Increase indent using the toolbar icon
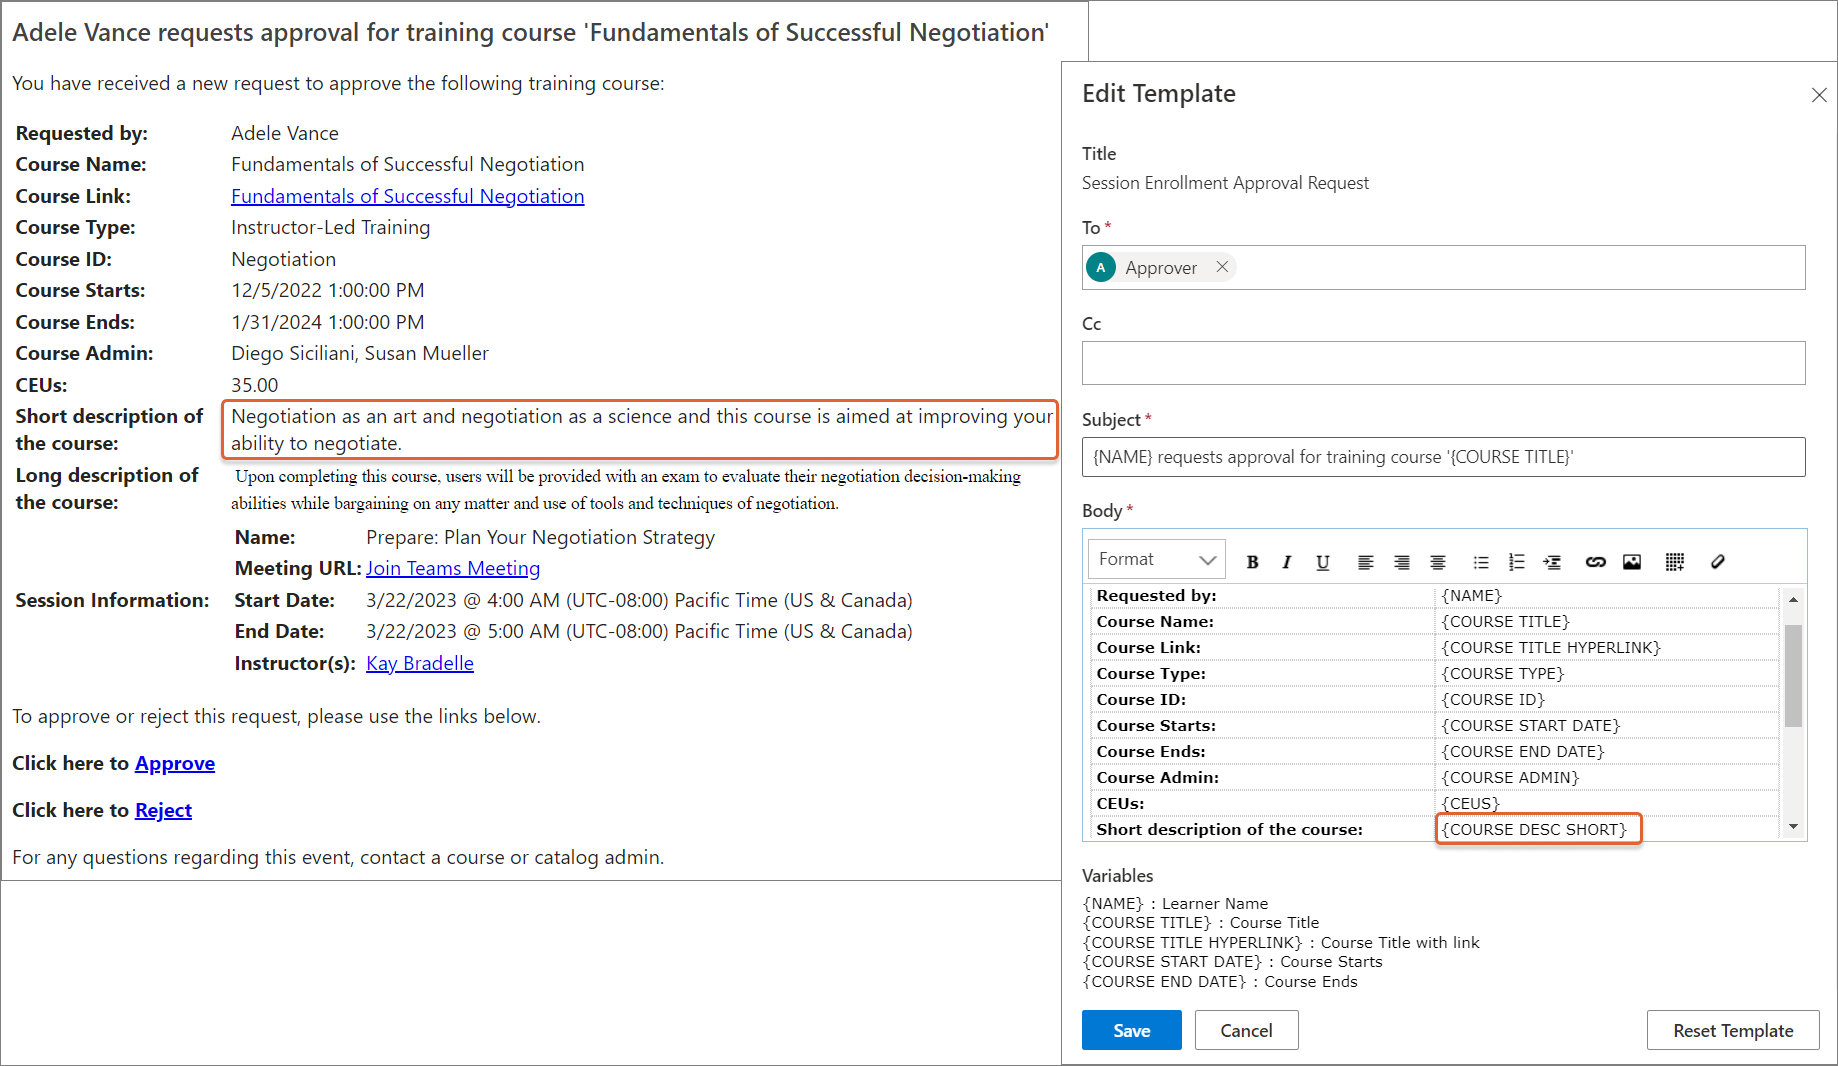 [1552, 562]
